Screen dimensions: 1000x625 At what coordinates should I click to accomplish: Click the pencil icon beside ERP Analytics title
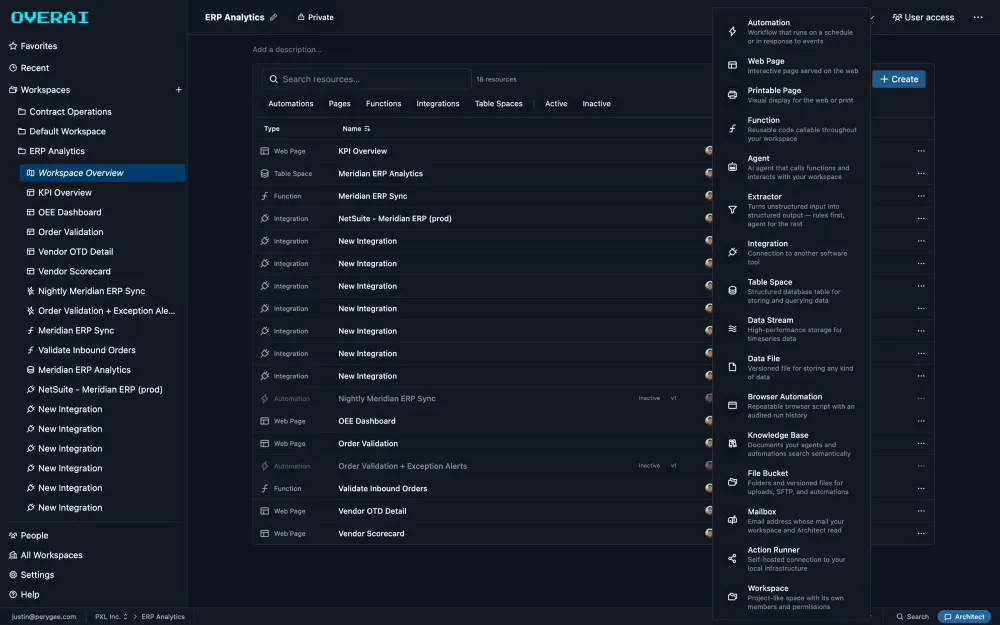click(x=274, y=17)
